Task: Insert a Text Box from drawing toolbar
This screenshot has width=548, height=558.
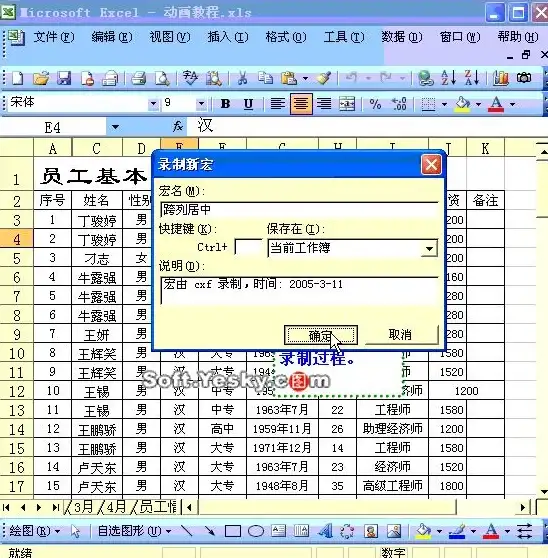Action: tap(279, 531)
